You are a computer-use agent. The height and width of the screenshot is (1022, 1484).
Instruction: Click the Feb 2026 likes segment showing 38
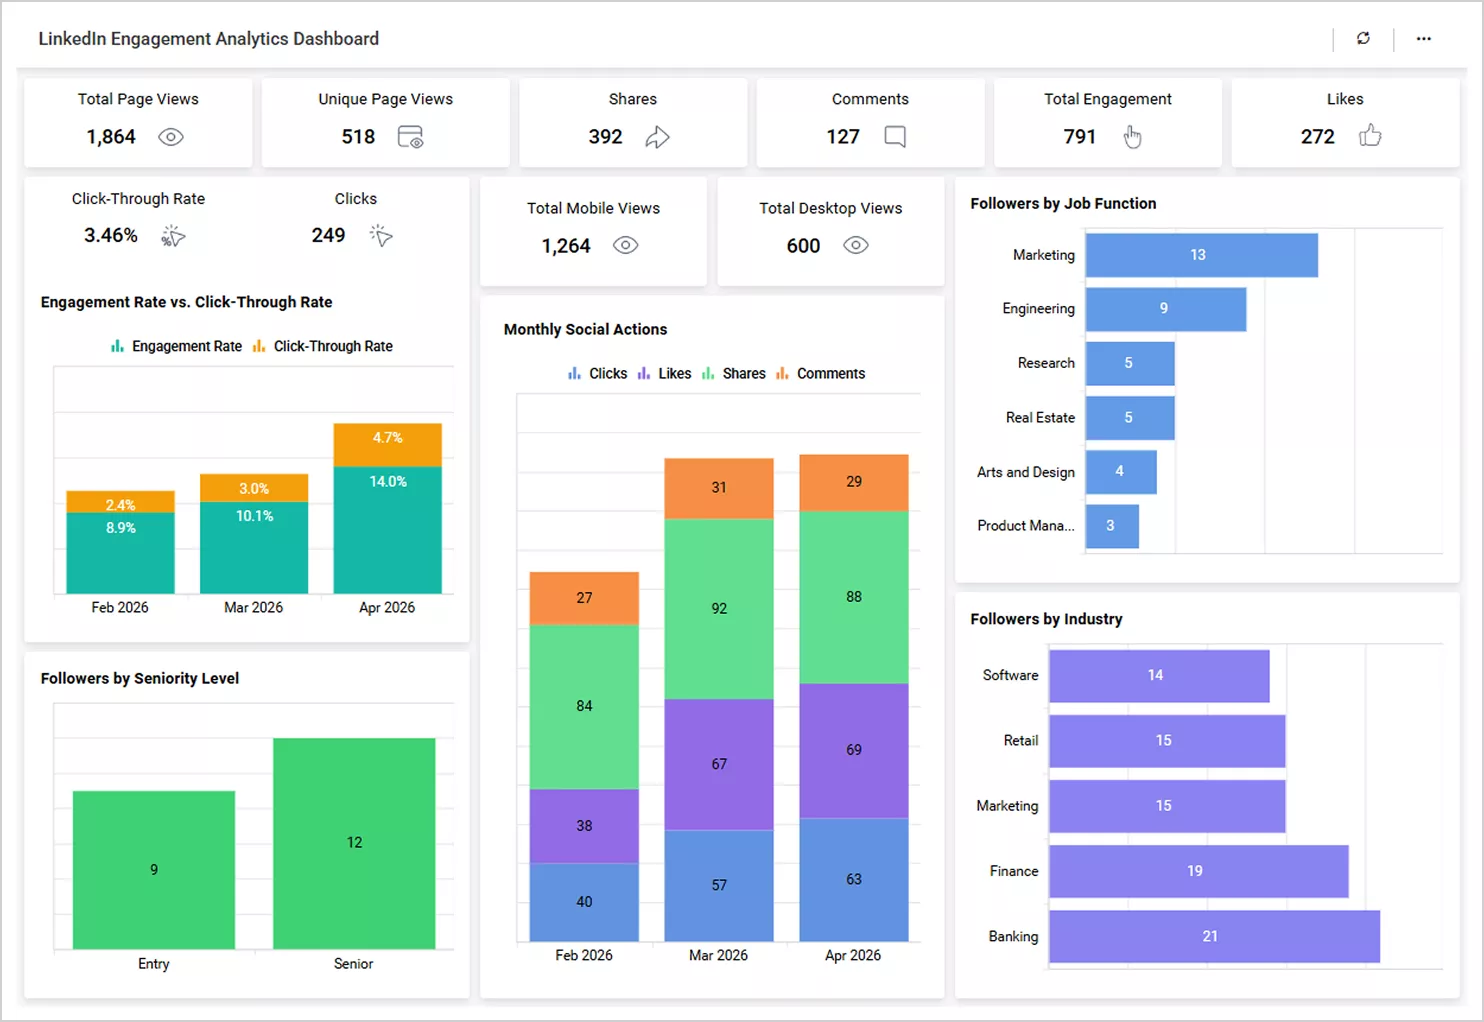(584, 826)
